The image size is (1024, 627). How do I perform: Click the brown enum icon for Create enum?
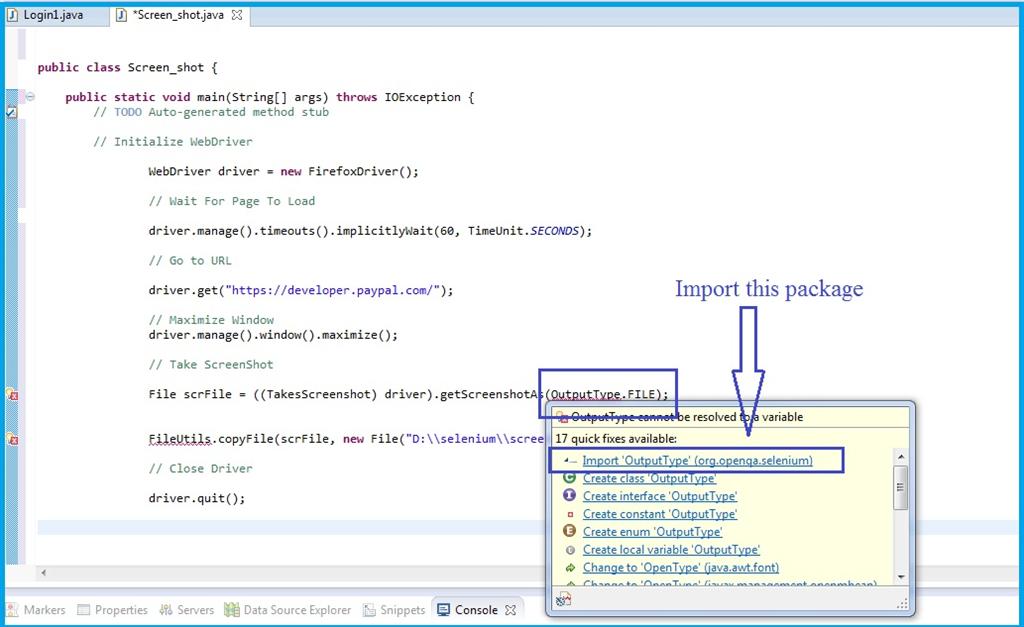569,531
